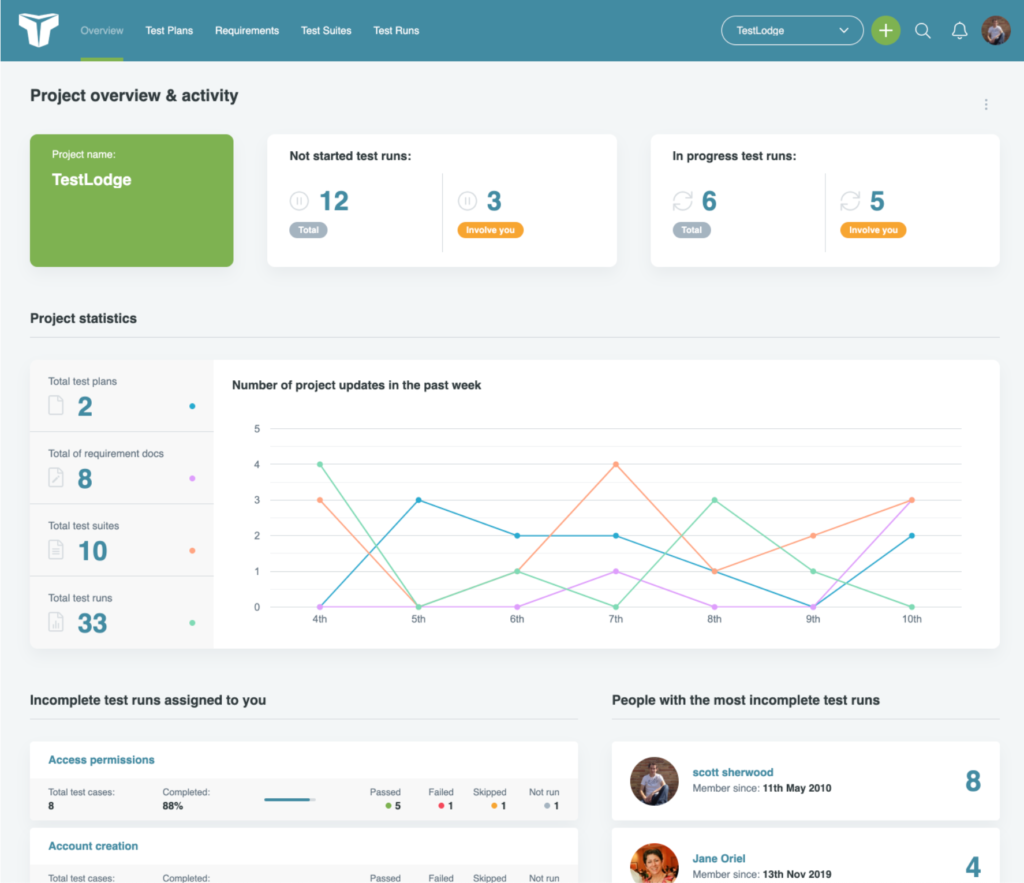Screen dimensions: 1024x883
Task: Toggle the 'Involve you' badge under not started runs
Action: [490, 229]
